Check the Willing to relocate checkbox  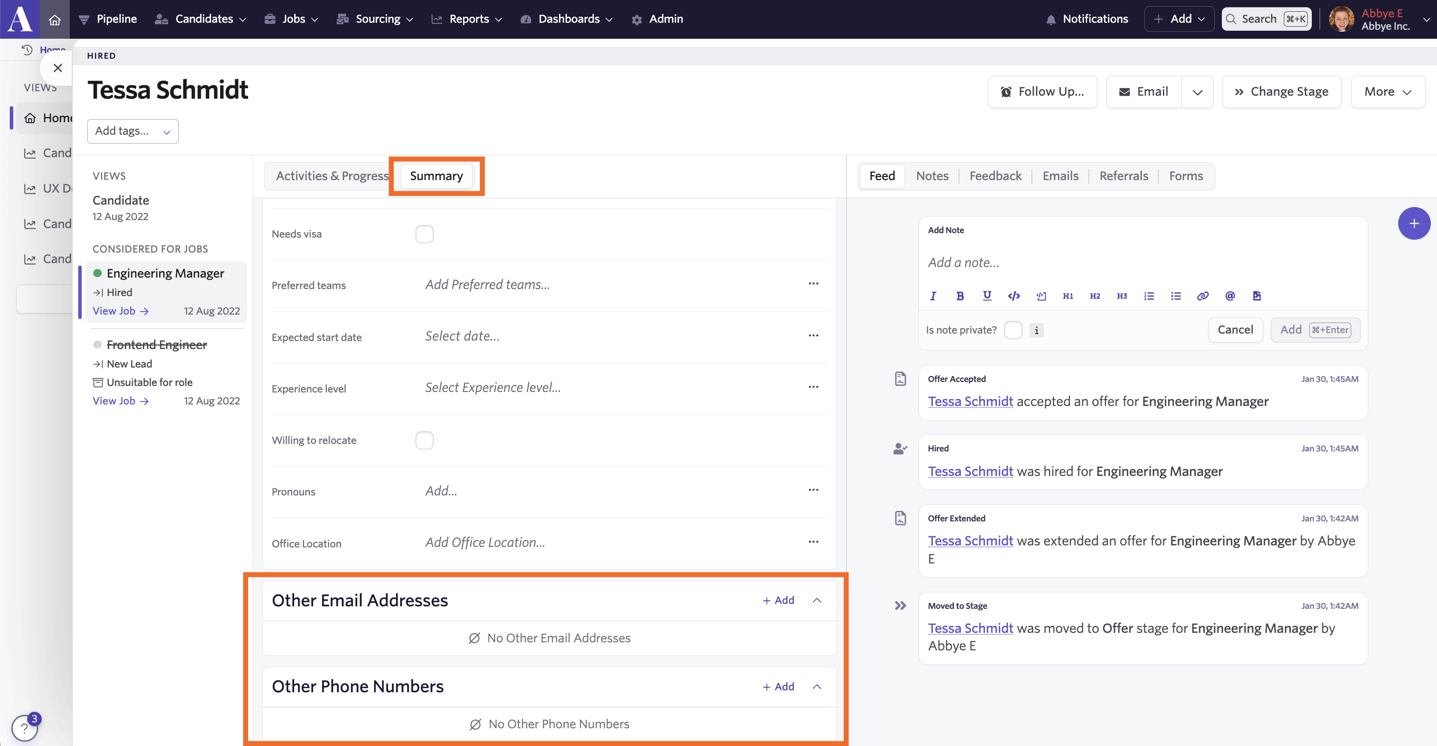pos(424,440)
